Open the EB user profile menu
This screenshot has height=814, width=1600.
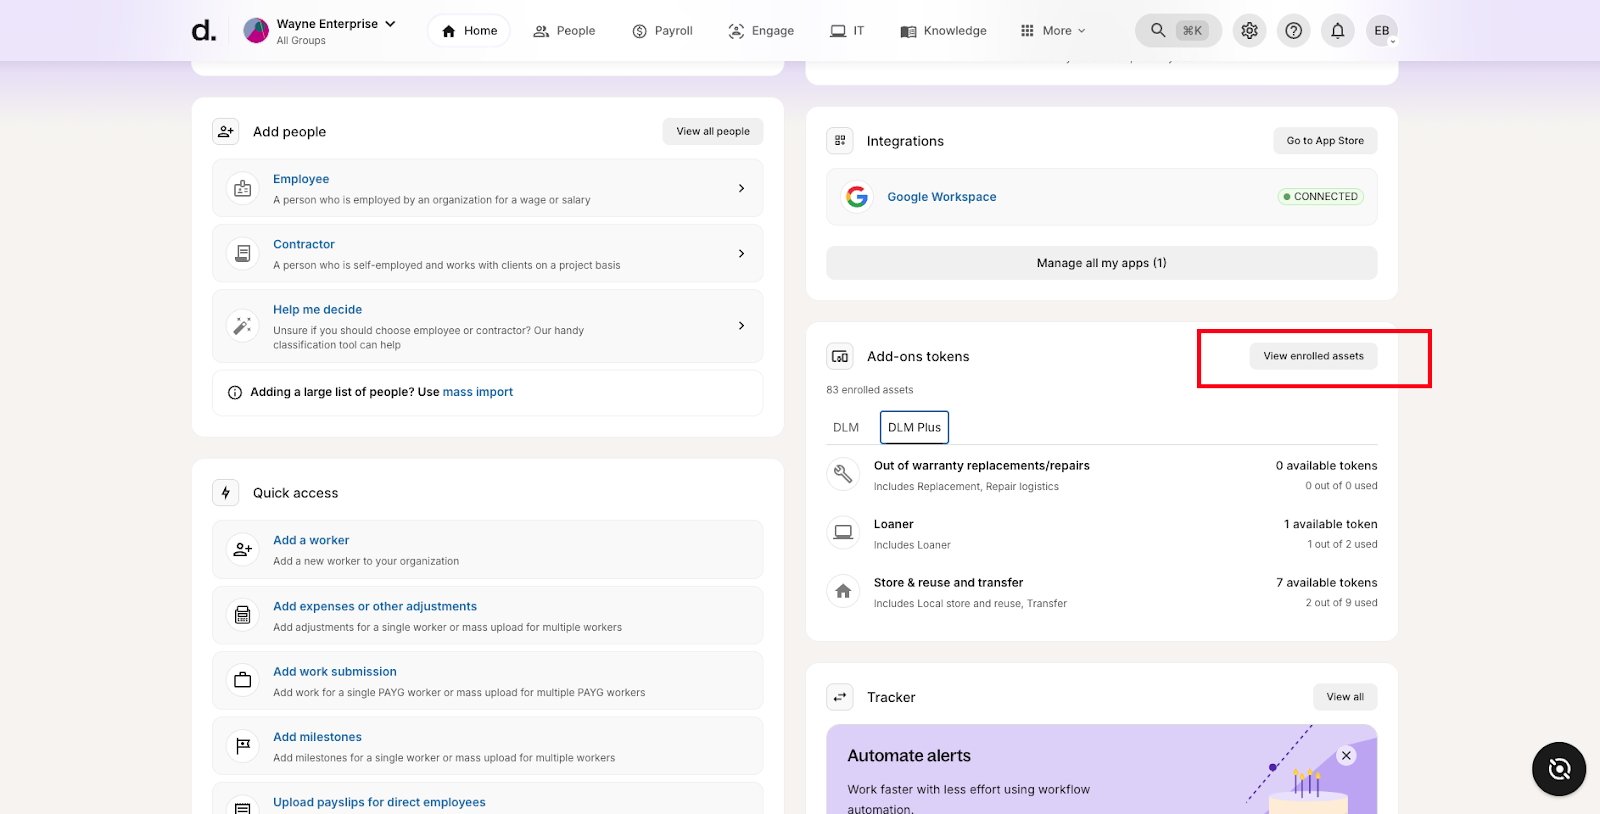[x=1382, y=31]
